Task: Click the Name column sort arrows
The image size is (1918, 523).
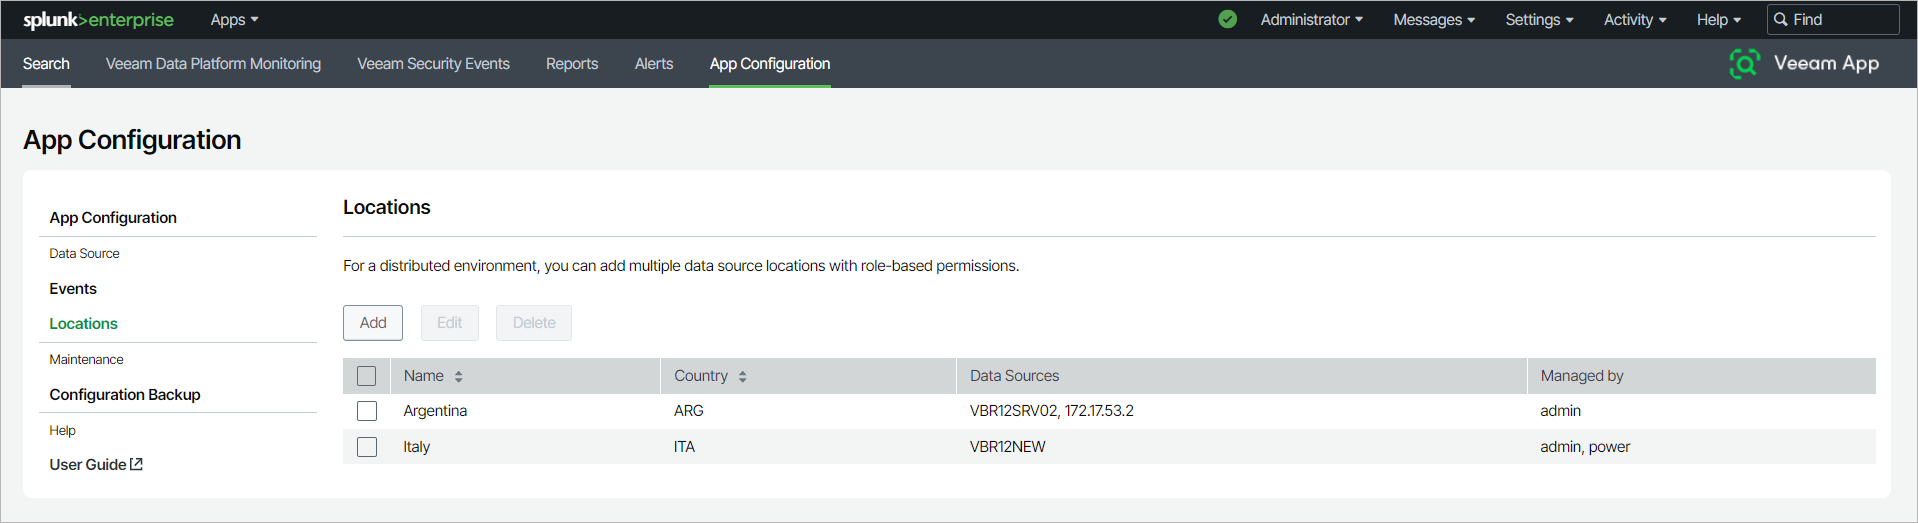Action: [459, 377]
